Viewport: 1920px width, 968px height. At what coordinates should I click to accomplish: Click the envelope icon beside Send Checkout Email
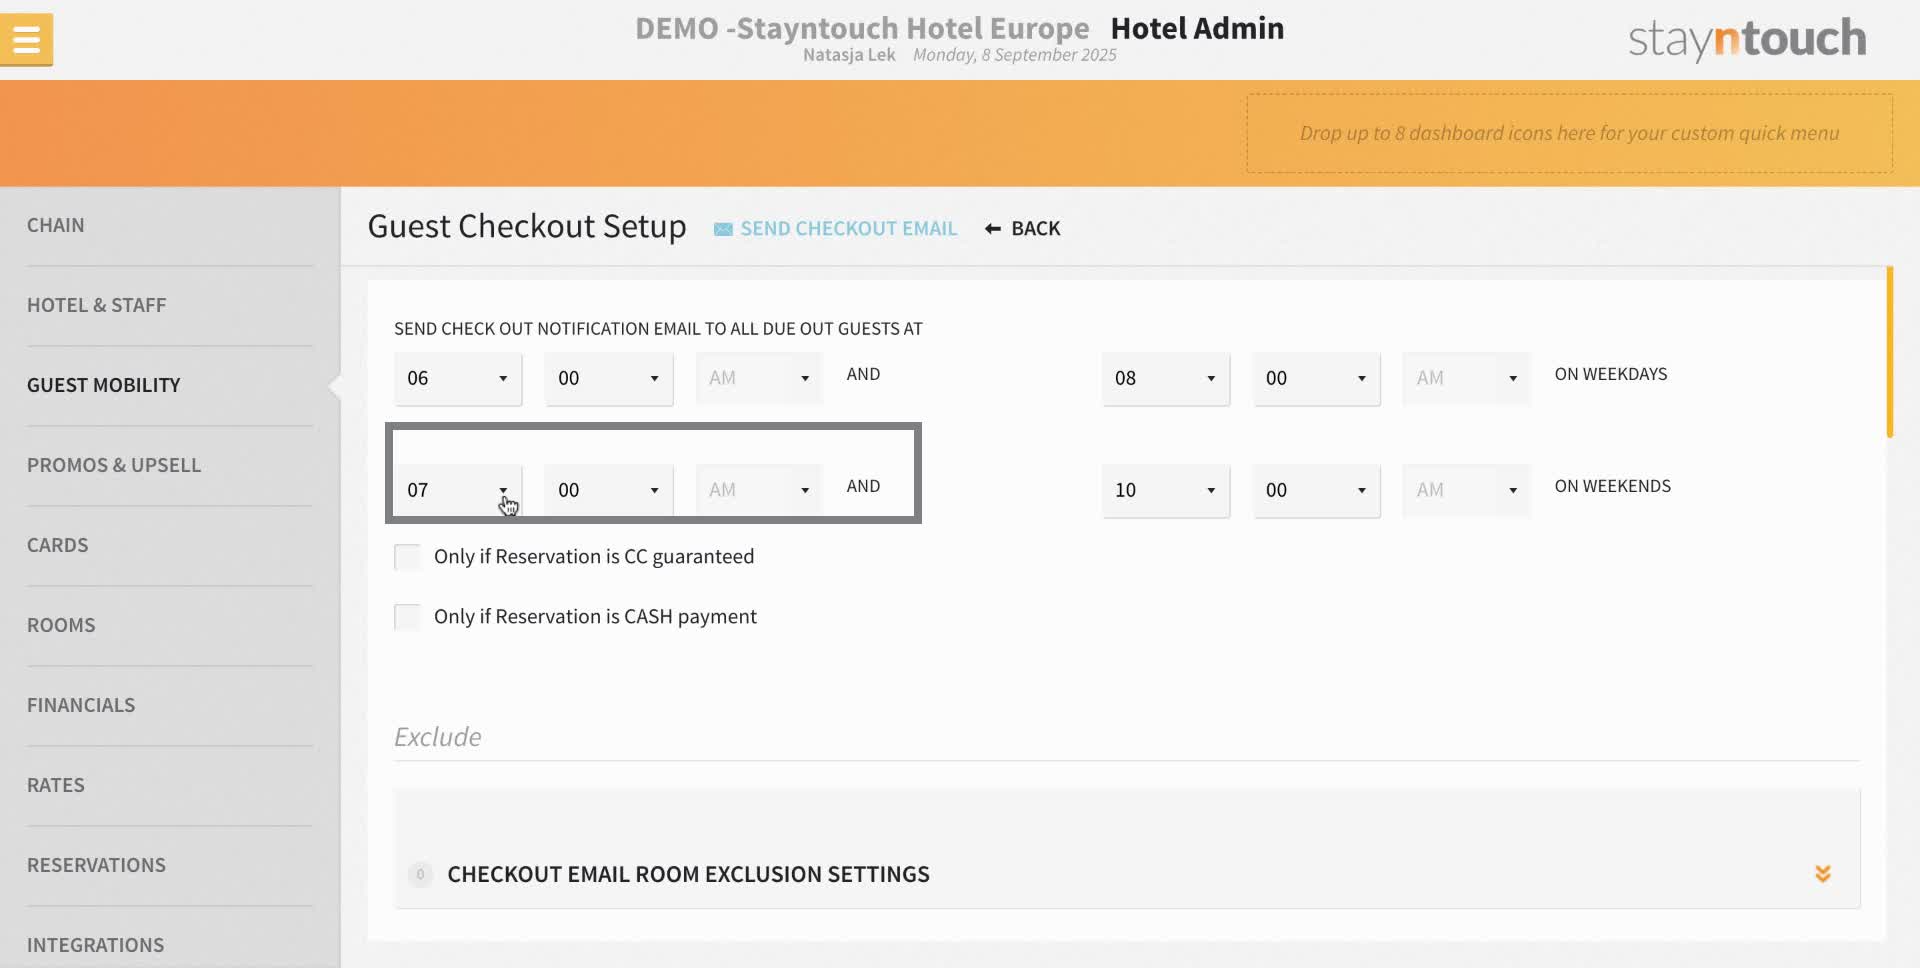coord(722,228)
